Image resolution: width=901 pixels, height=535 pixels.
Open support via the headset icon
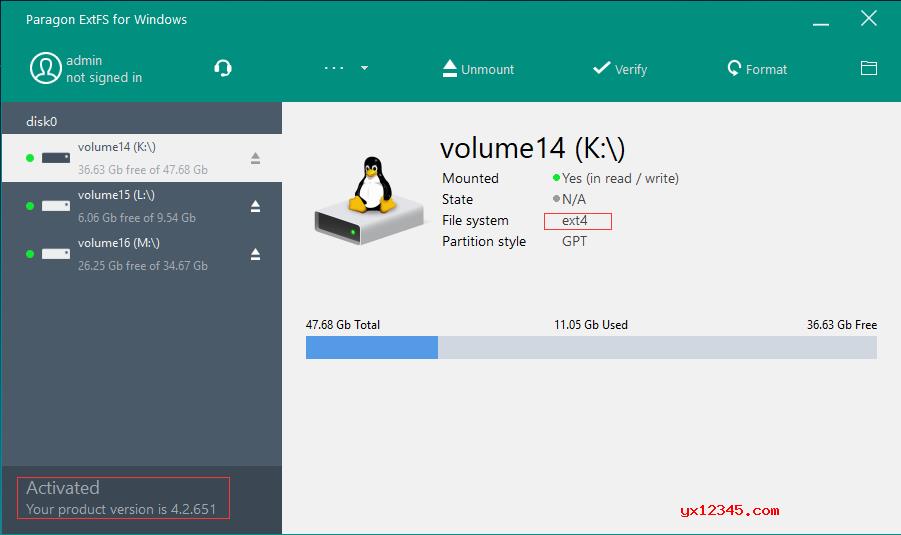tap(222, 68)
